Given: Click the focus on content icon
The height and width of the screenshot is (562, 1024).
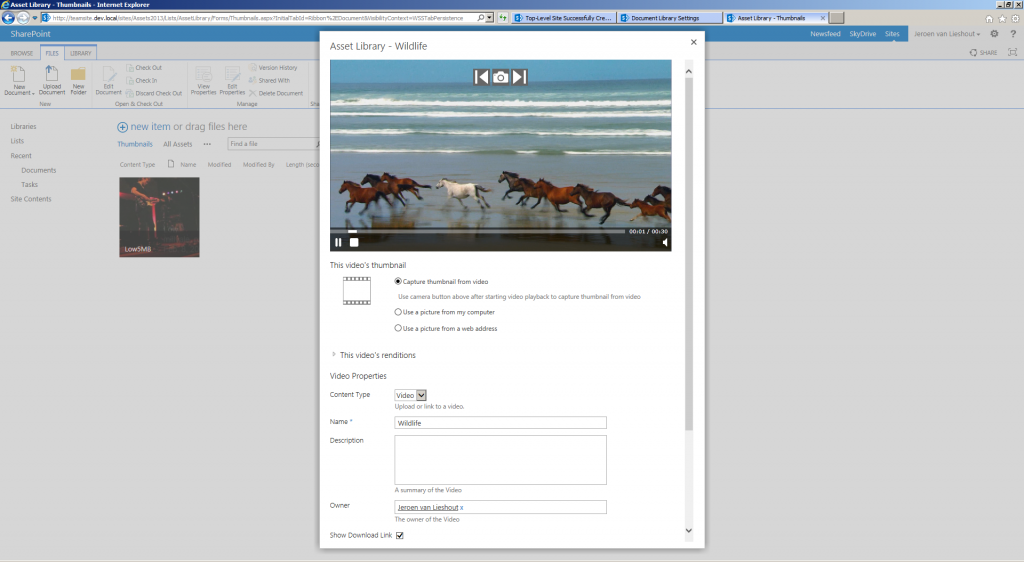Looking at the screenshot, I should pos(1012,53).
